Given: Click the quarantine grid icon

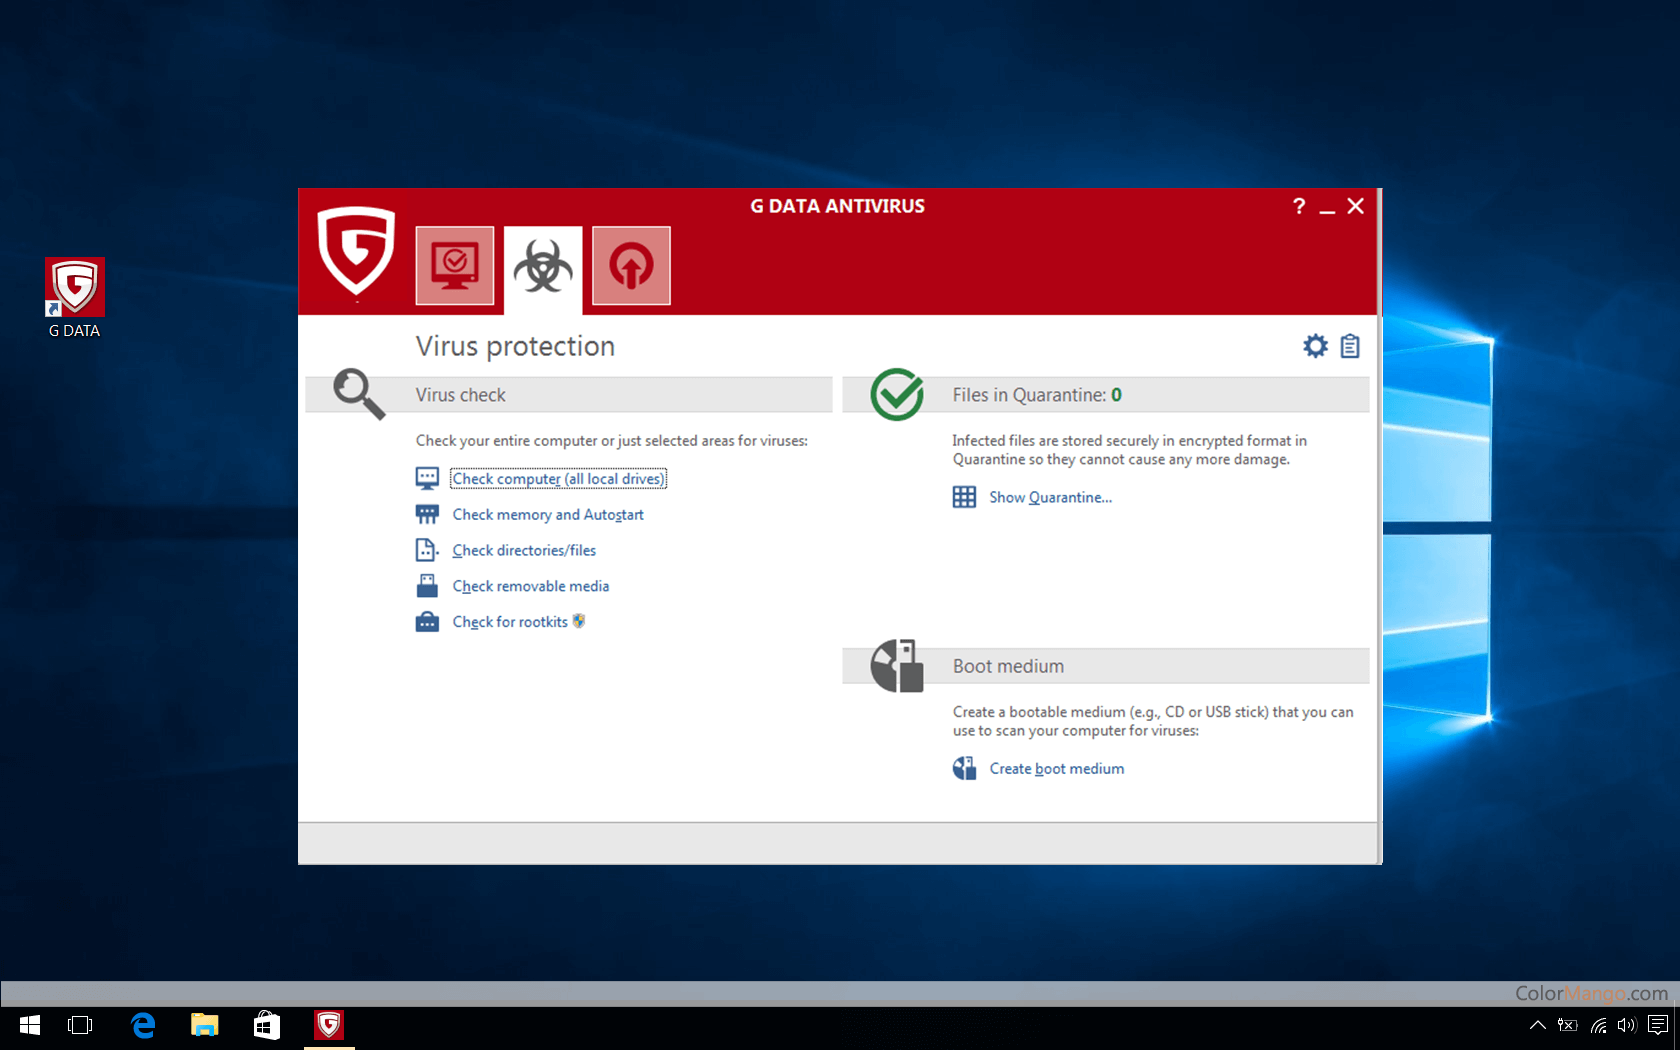Looking at the screenshot, I should pyautogui.click(x=964, y=497).
